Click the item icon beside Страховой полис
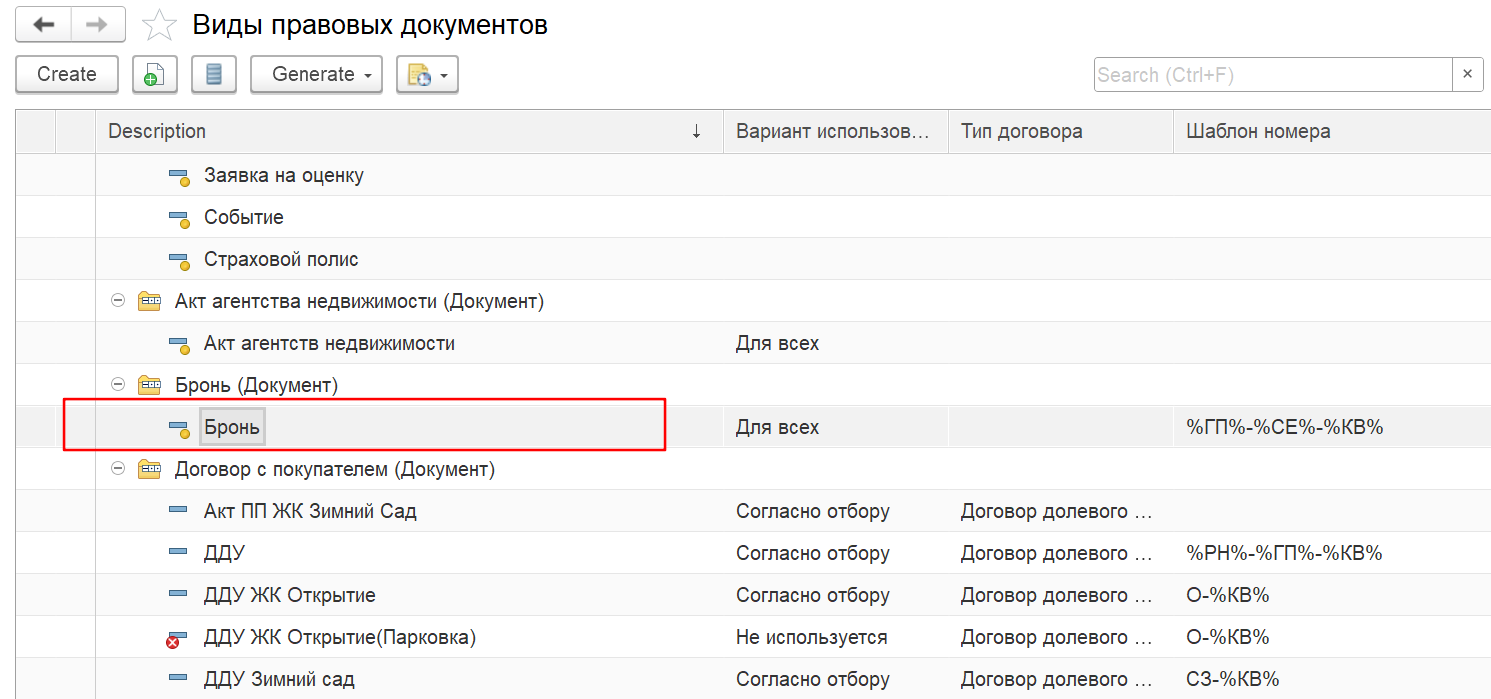Screen dimensions: 1491x699 pos(178,260)
